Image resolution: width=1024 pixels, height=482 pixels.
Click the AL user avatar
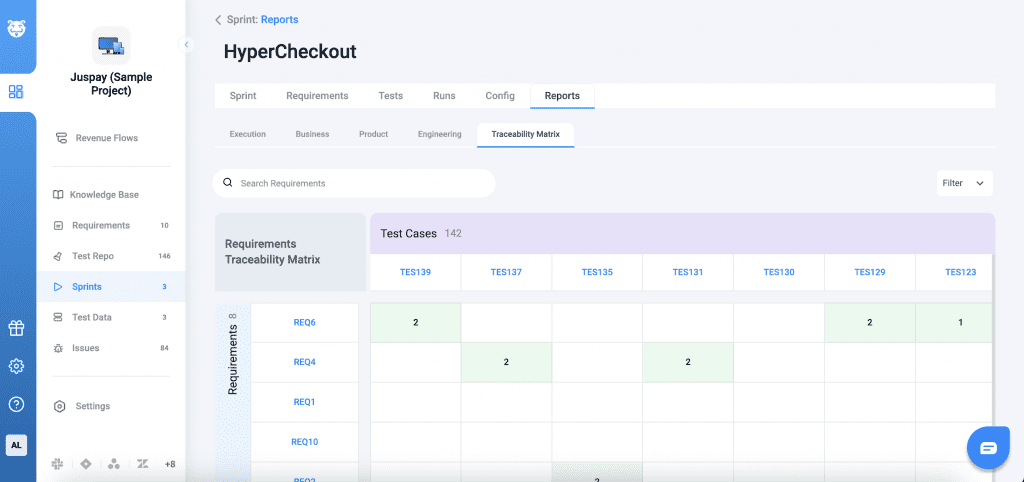16,445
